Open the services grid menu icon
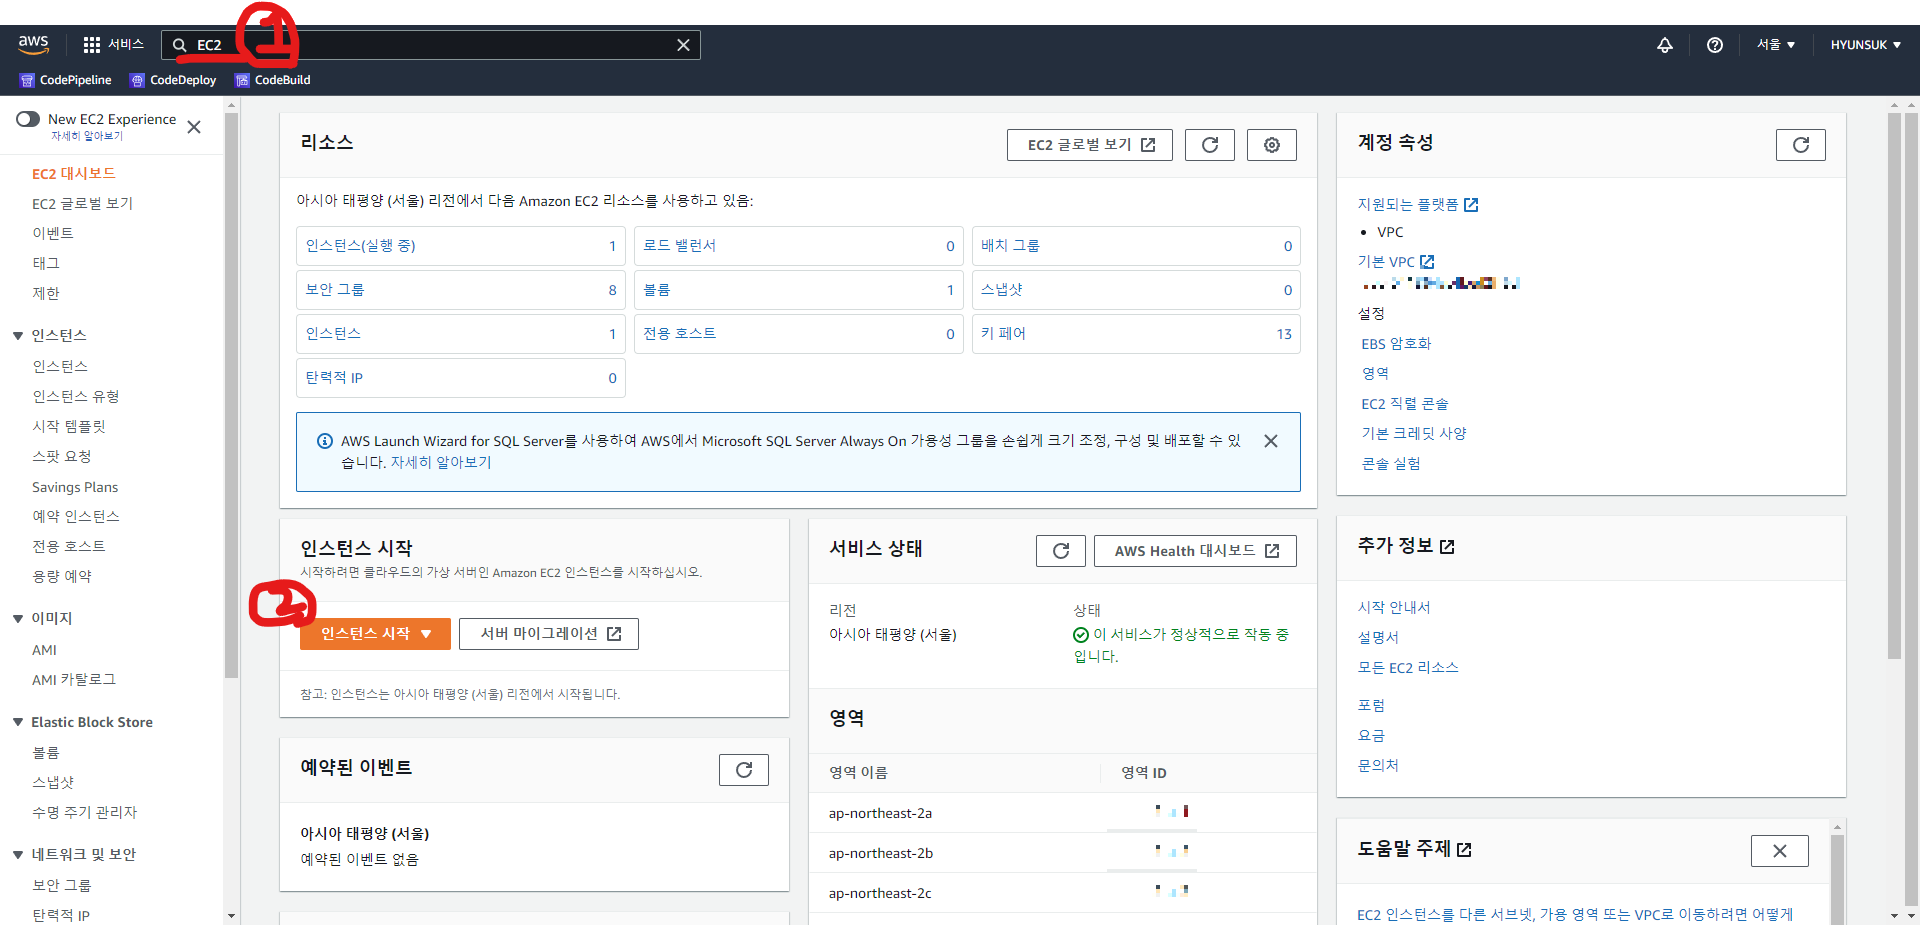The width and height of the screenshot is (1920, 925). [92, 45]
